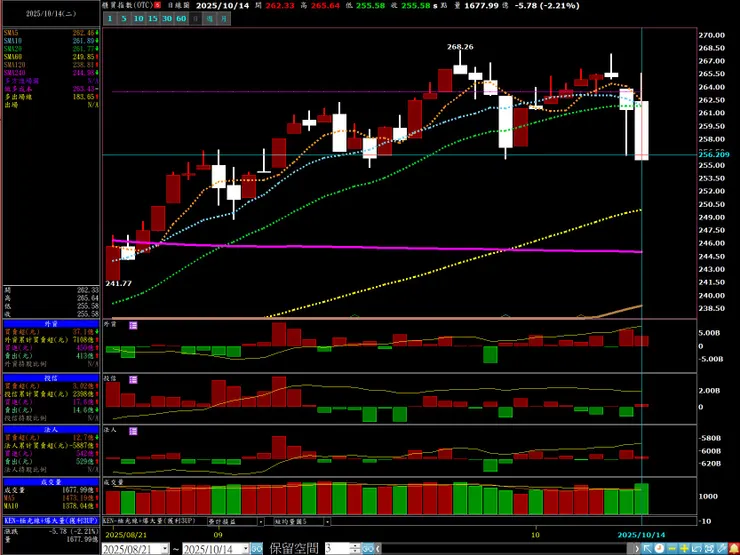Click the SMA10 legend row
740x555 pixels.
coord(51,41)
